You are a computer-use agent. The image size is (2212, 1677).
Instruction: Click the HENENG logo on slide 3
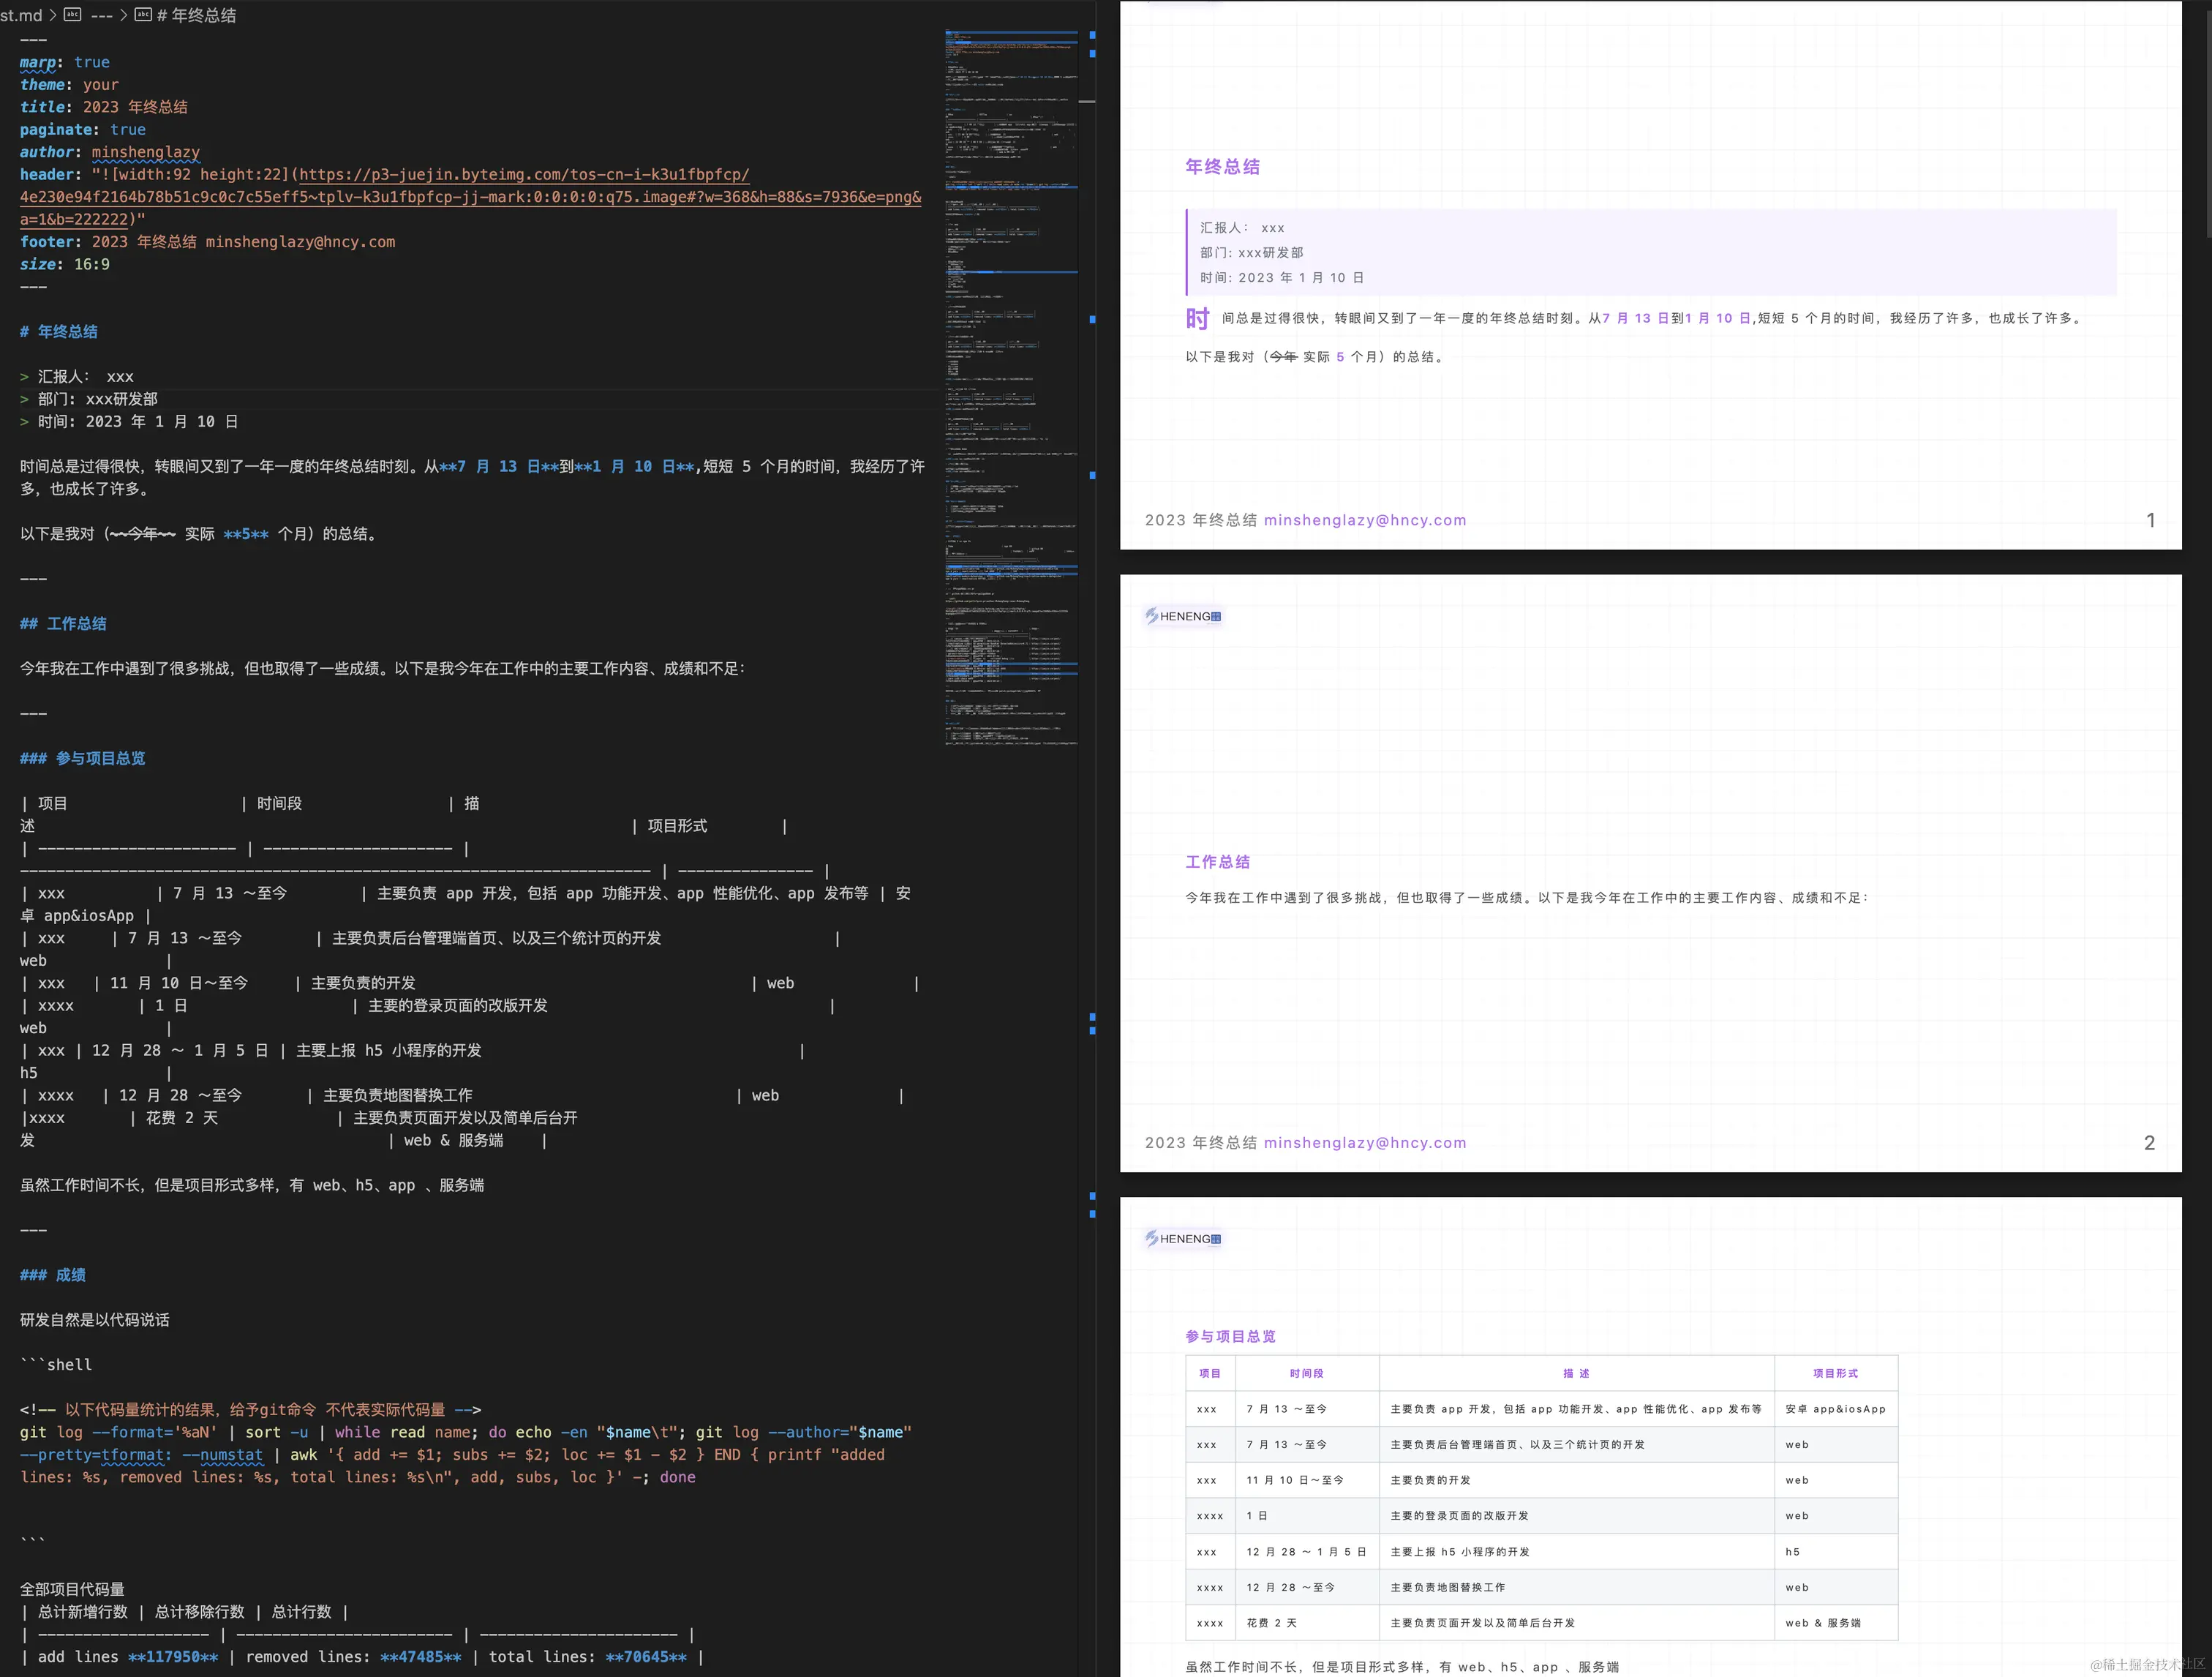click(1183, 1238)
